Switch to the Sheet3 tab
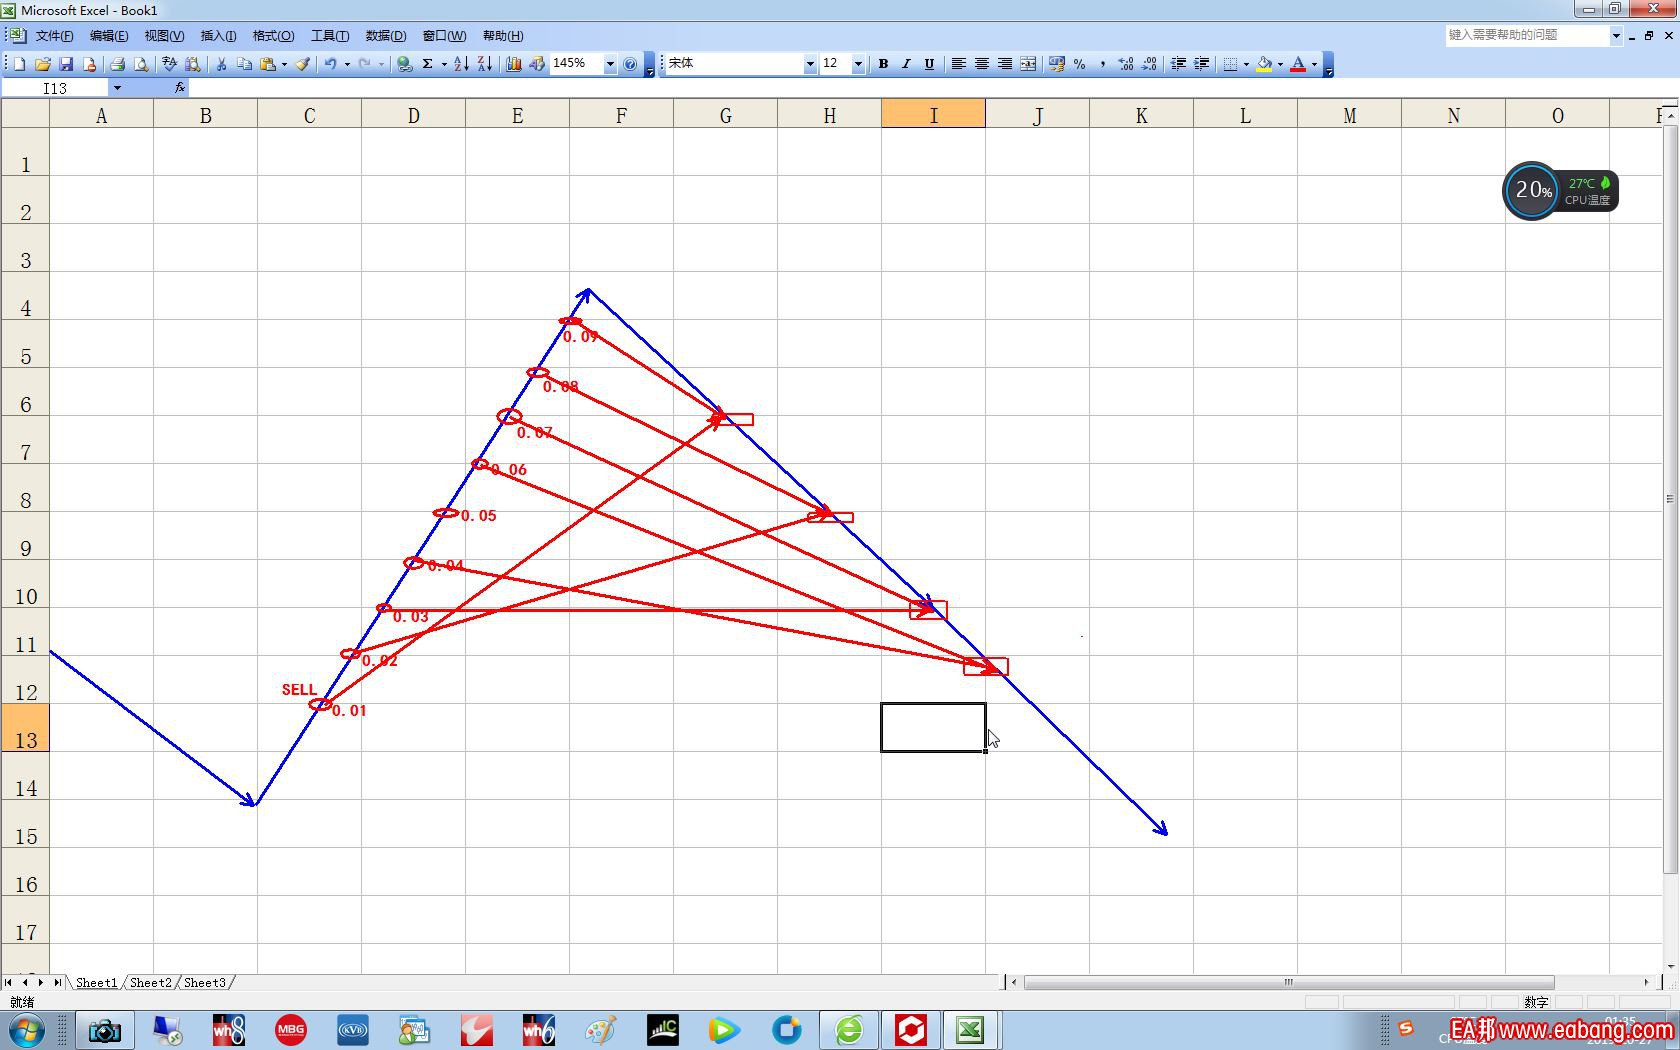 pyautogui.click(x=205, y=983)
